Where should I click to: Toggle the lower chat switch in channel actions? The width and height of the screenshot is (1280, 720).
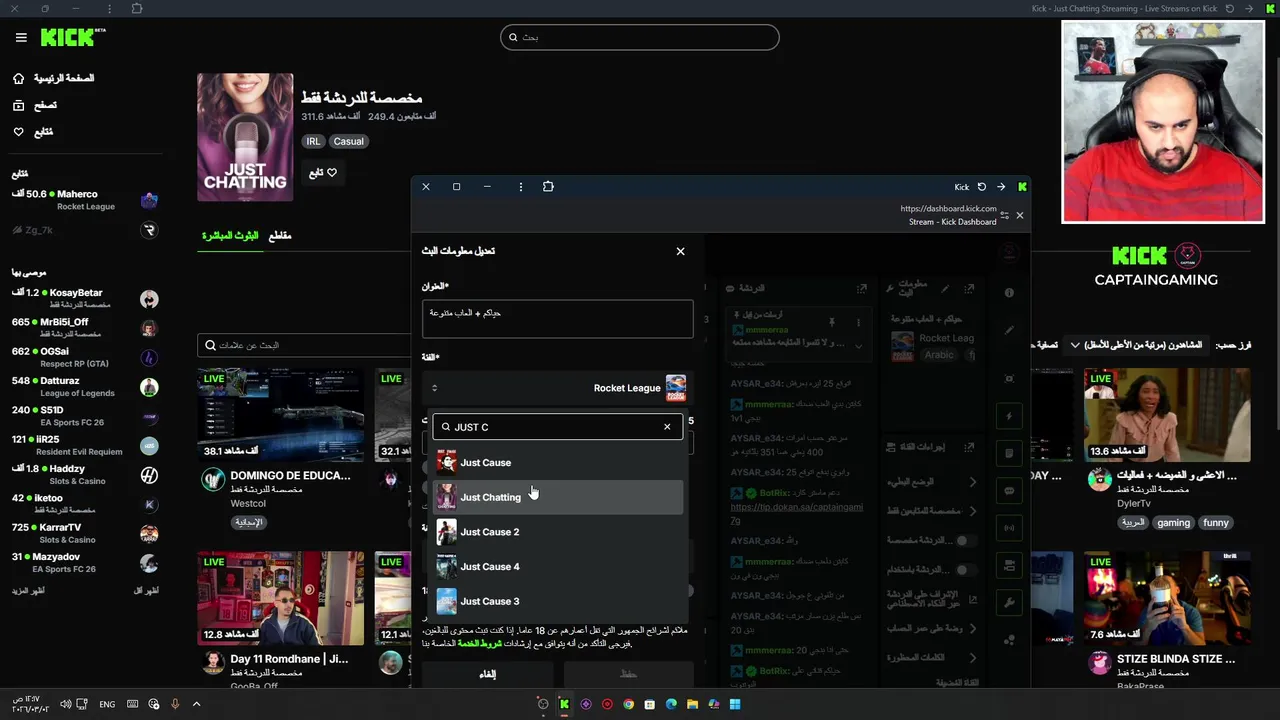962,569
